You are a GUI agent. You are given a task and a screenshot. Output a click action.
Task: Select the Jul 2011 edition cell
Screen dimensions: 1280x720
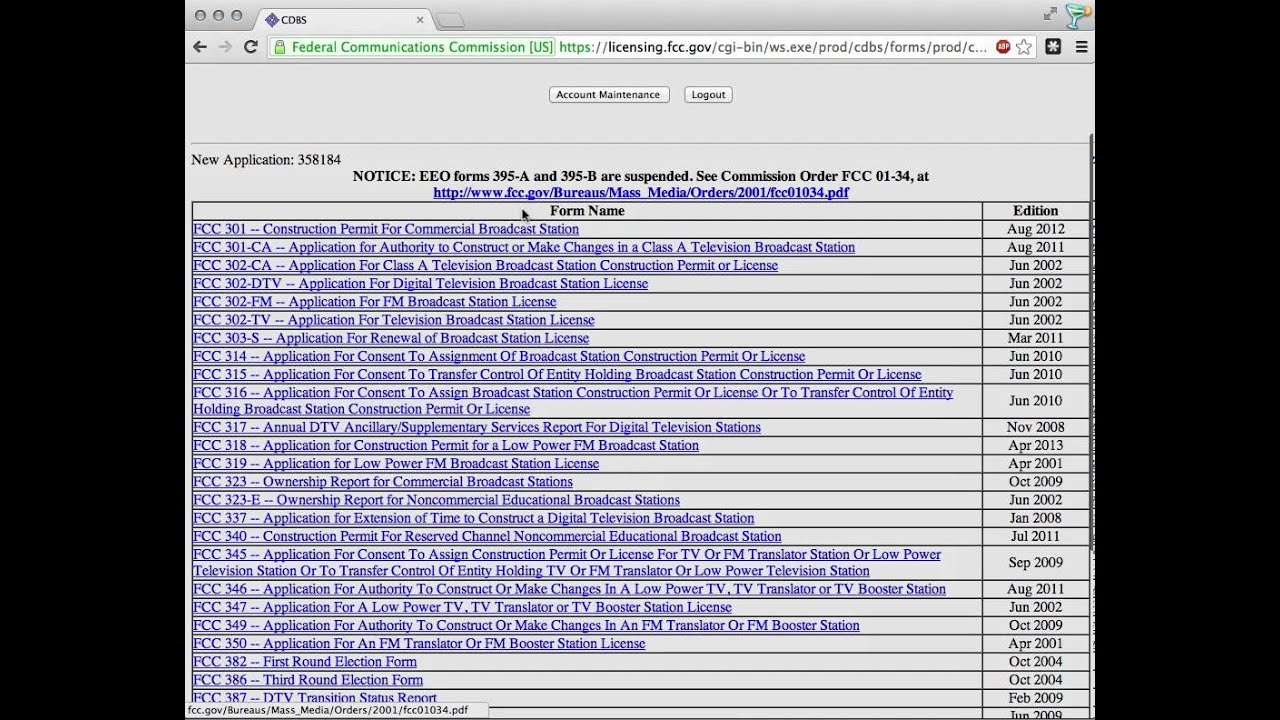pyautogui.click(x=1035, y=536)
